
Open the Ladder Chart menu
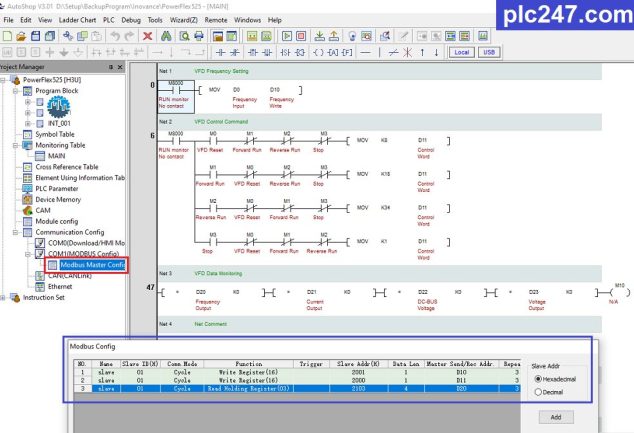[77, 20]
